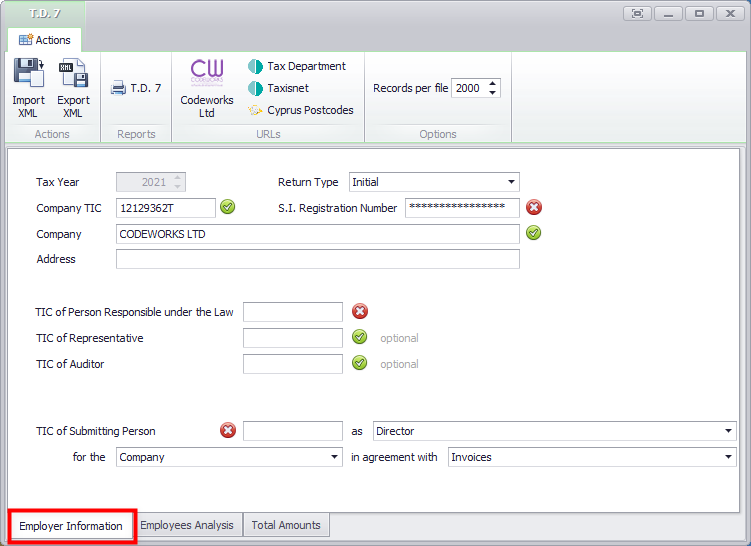Switch to the Employees Analysis tab
Screen dimensions: 751x546
coord(187,525)
